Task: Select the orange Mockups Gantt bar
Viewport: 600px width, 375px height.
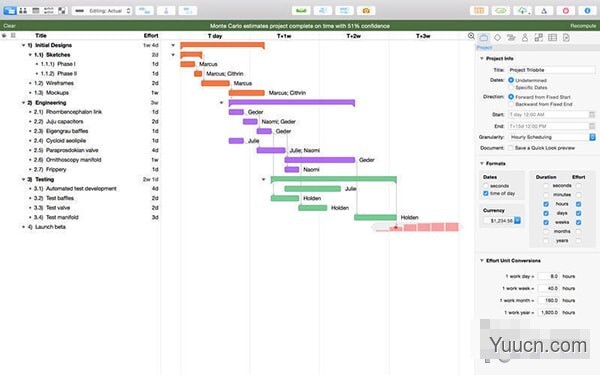Action: click(x=247, y=93)
